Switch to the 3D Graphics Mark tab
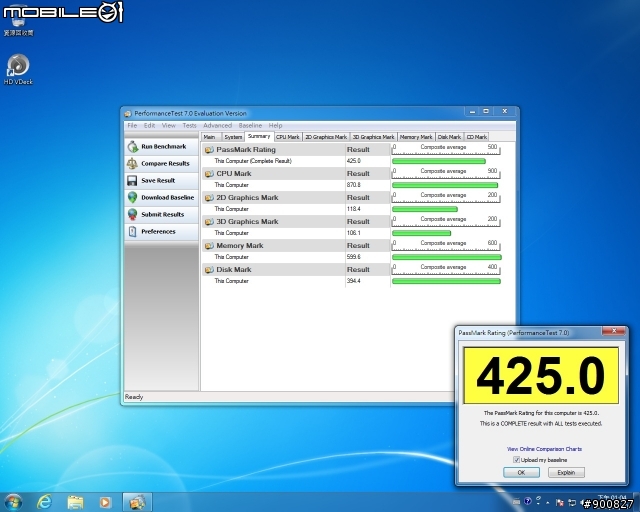 [373, 137]
